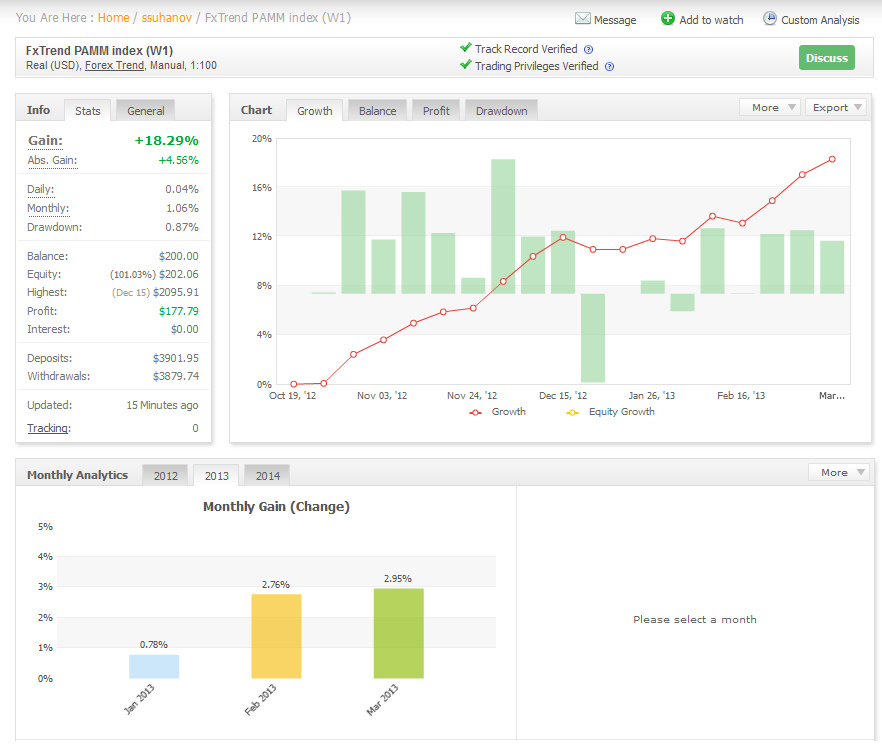Toggle the Growth series in chart legend
Viewport: 882px width, 749px height.
(497, 412)
